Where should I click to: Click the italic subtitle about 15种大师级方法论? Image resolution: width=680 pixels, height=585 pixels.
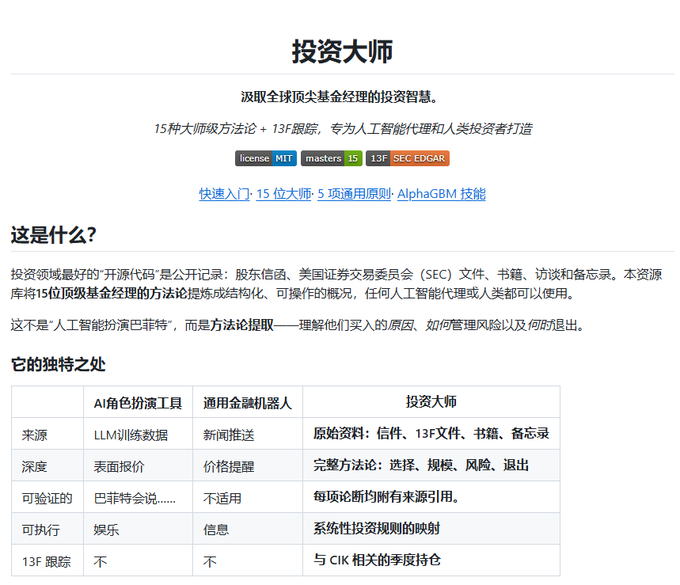point(343,129)
